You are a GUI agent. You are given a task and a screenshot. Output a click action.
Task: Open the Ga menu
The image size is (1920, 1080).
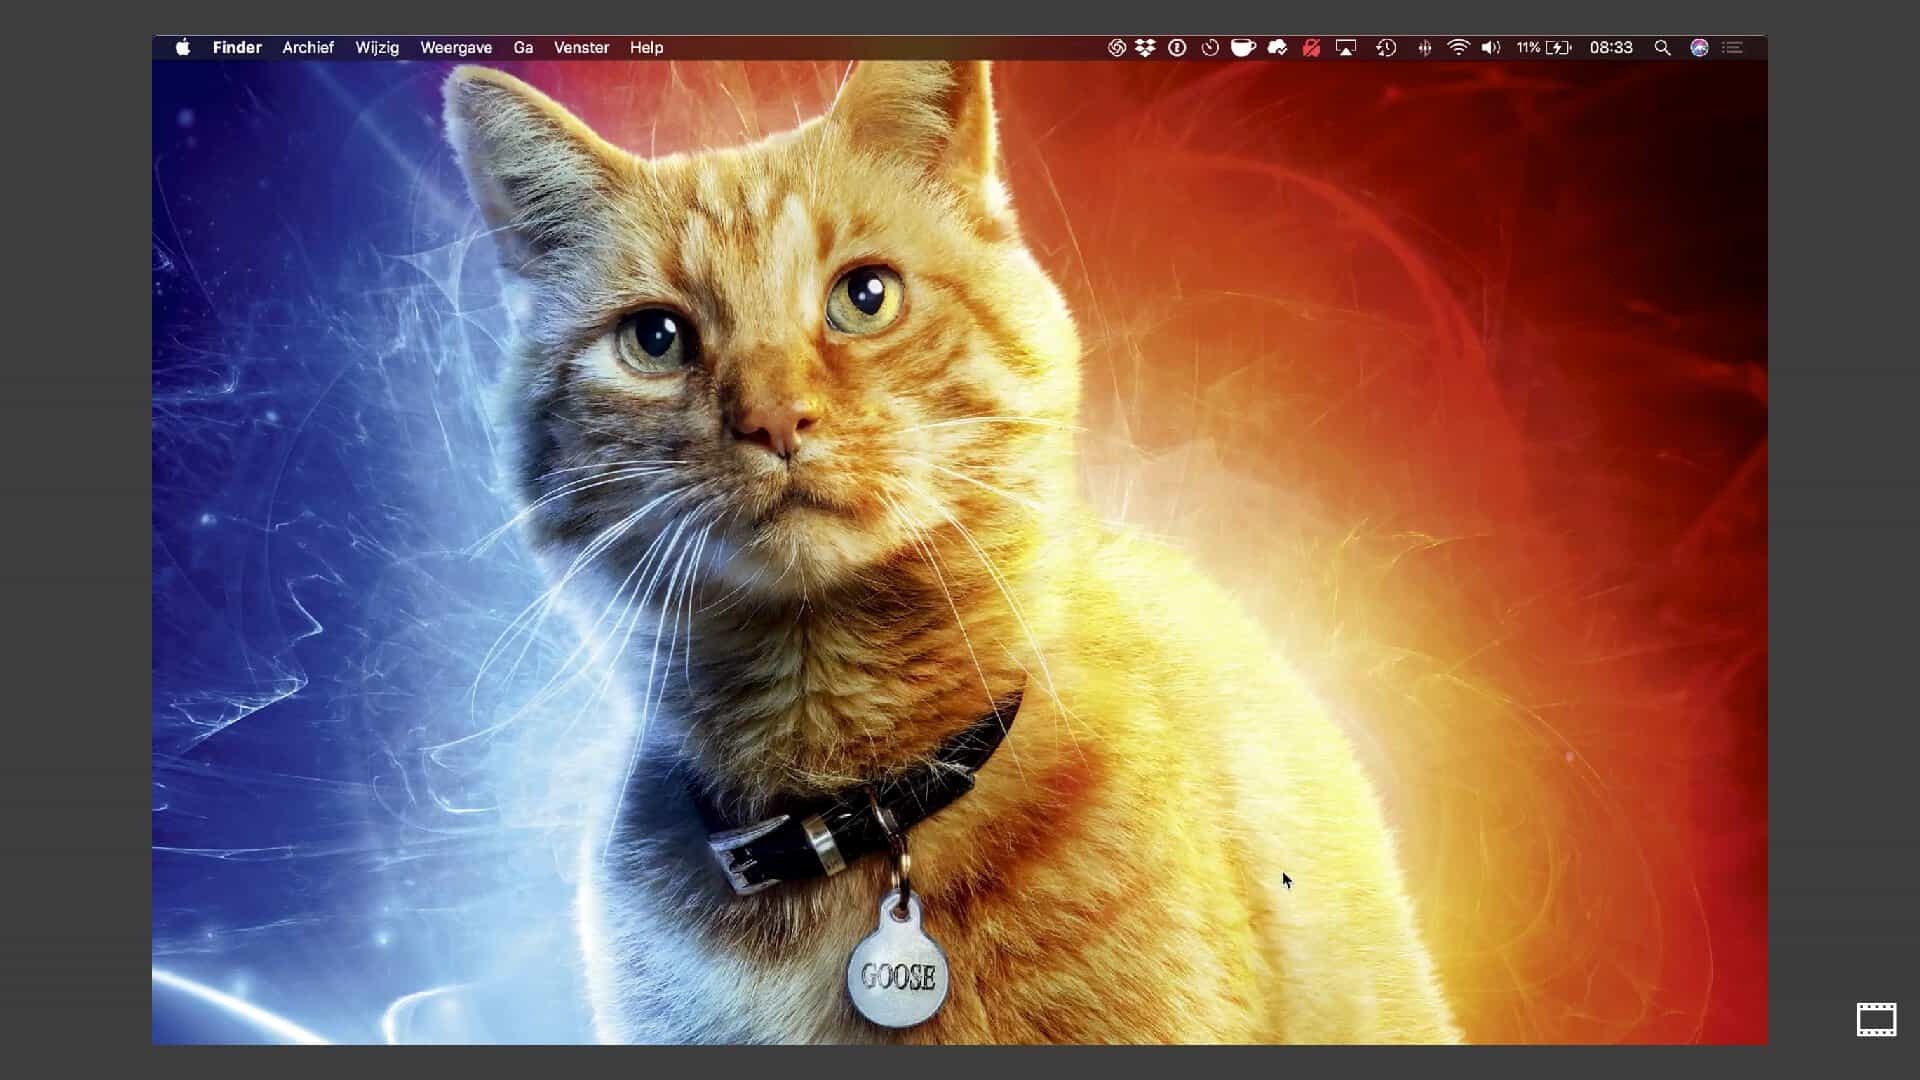click(523, 47)
